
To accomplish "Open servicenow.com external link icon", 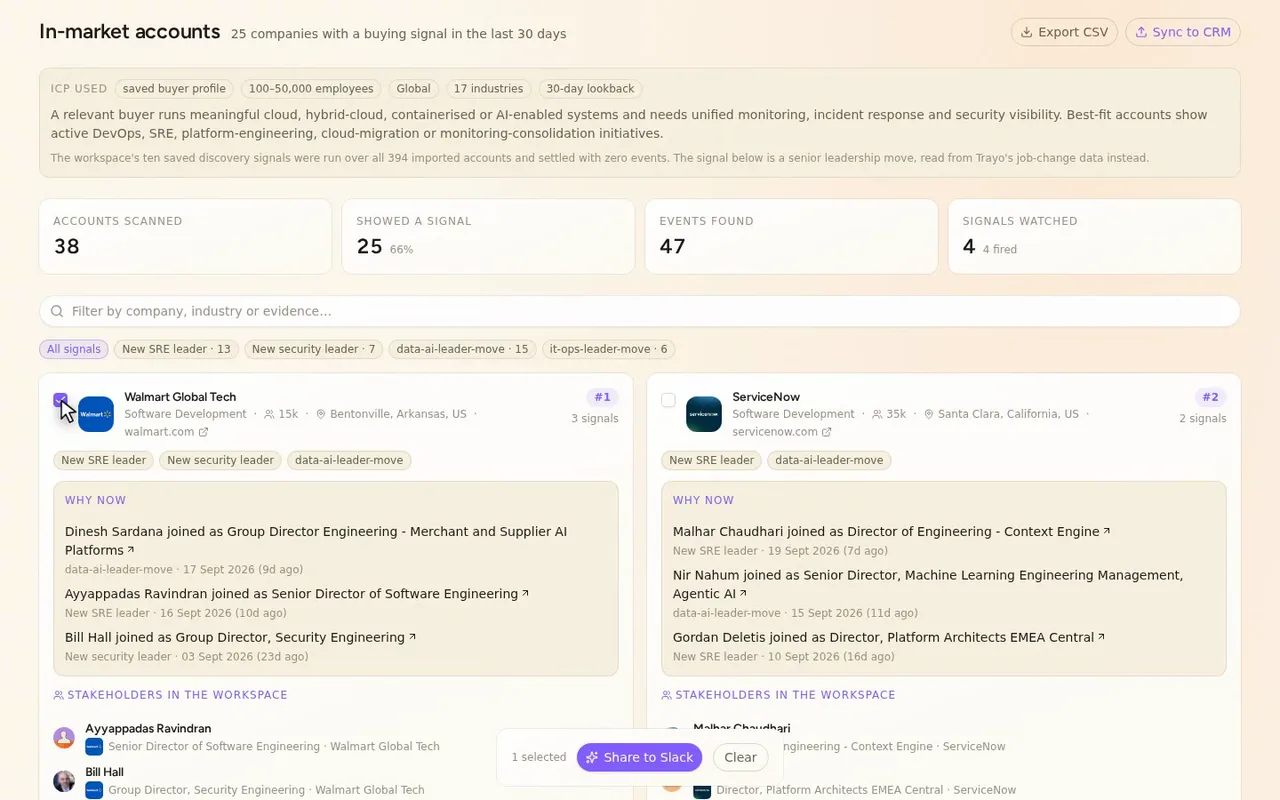I will (x=827, y=432).
